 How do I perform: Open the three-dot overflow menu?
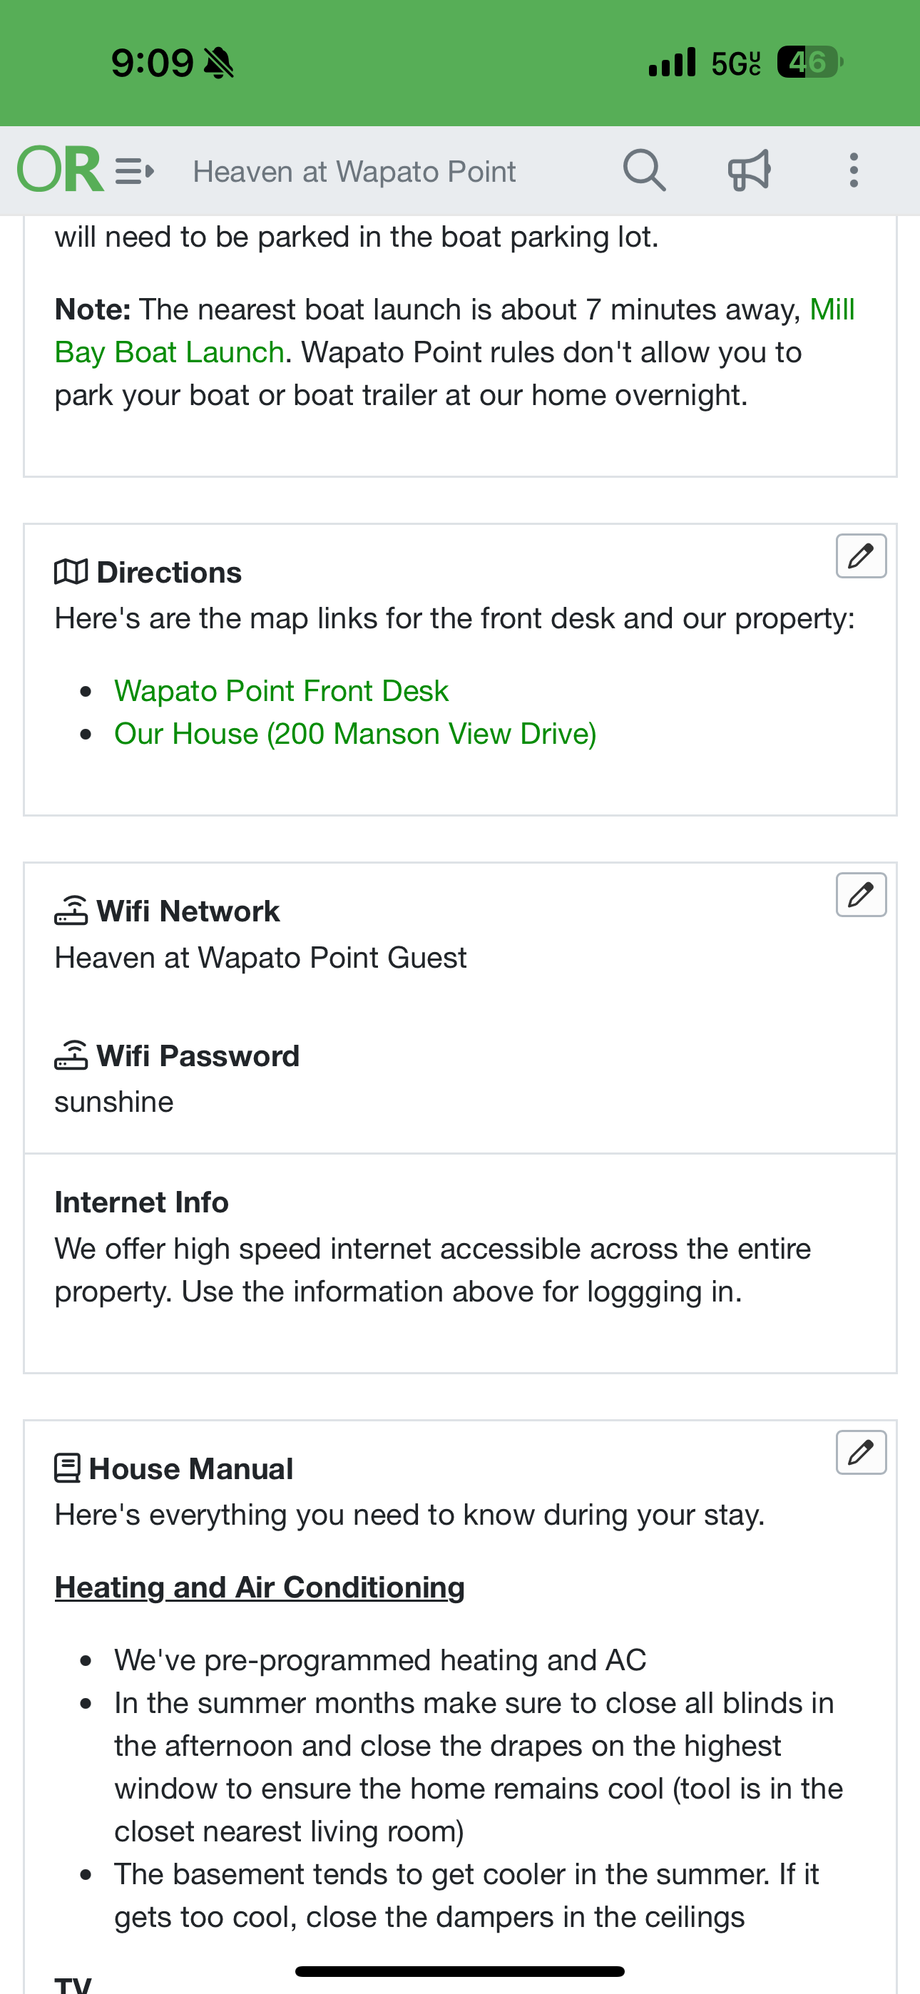(x=853, y=171)
